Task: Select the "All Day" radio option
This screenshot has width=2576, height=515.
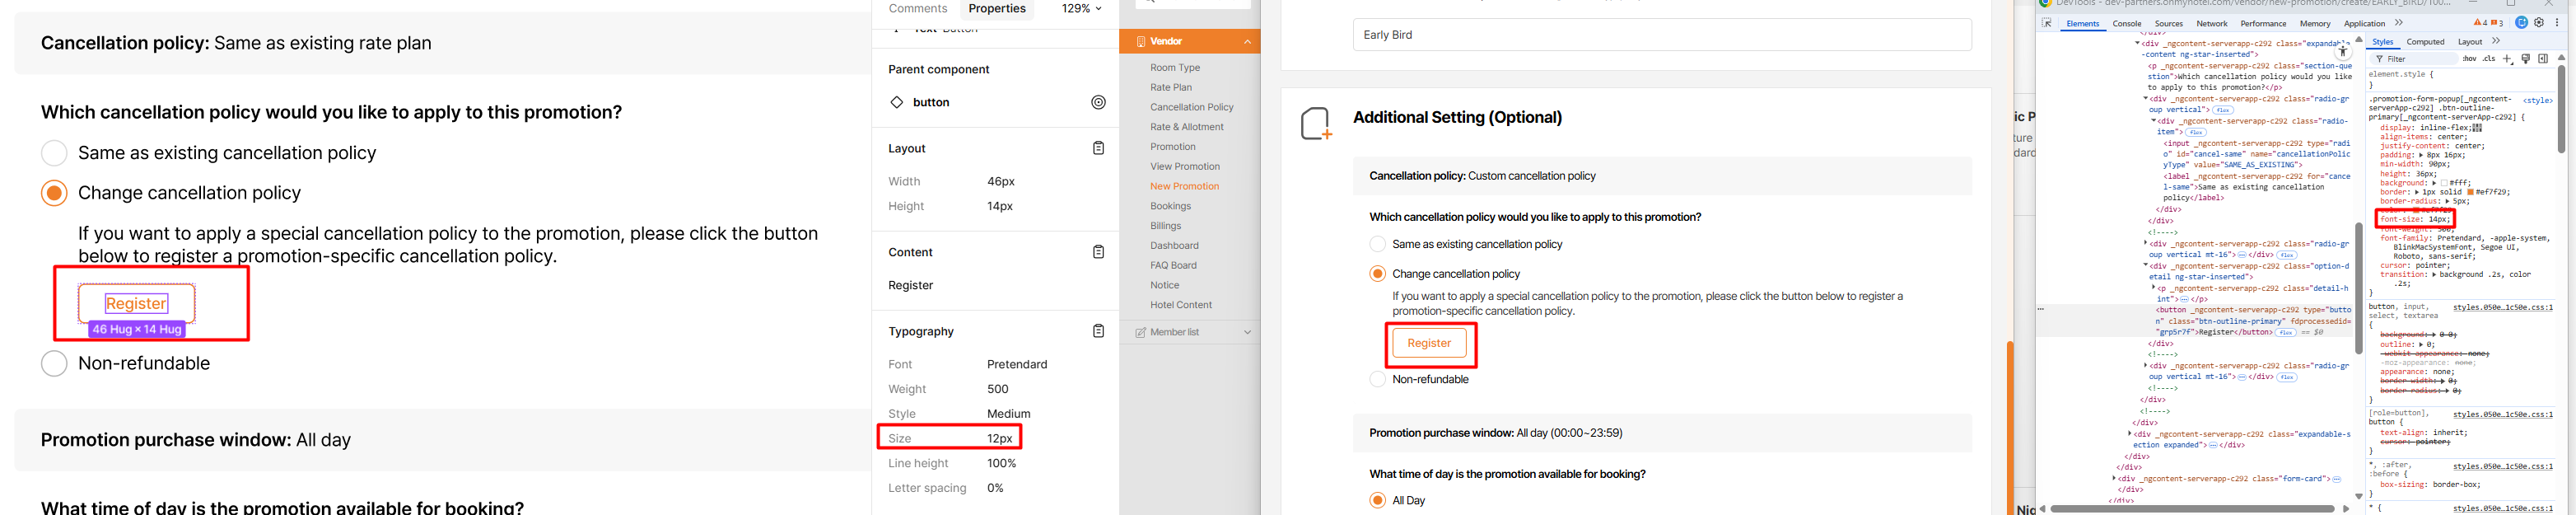Action: tap(1377, 500)
